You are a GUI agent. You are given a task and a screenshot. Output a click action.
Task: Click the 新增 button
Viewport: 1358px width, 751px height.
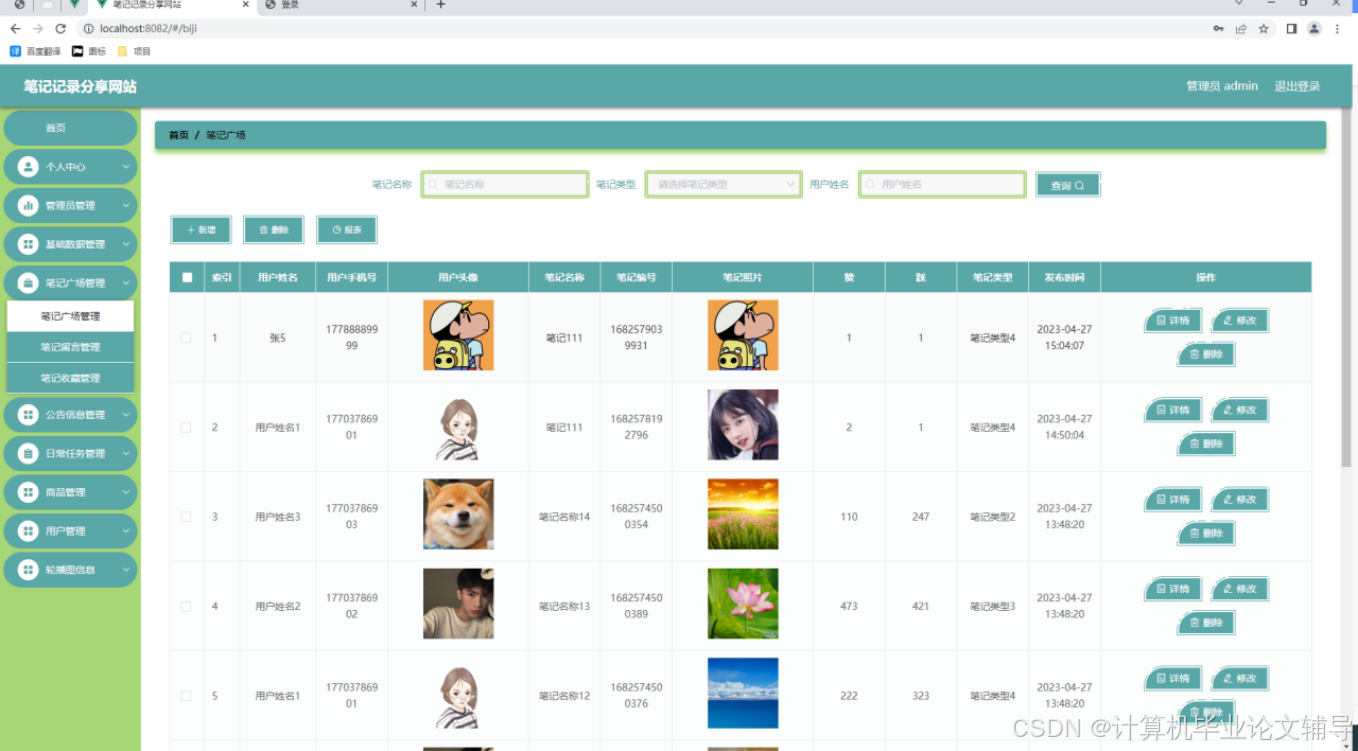[201, 230]
